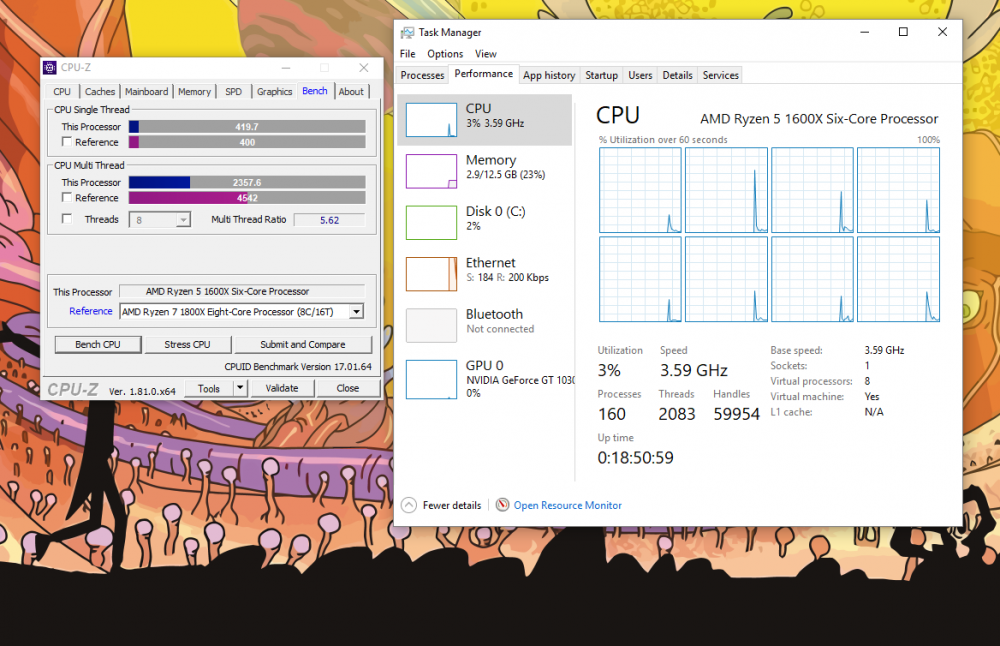This screenshot has height=646, width=1000.
Task: Click the Validate button in CPU-Z
Action: coord(281,388)
